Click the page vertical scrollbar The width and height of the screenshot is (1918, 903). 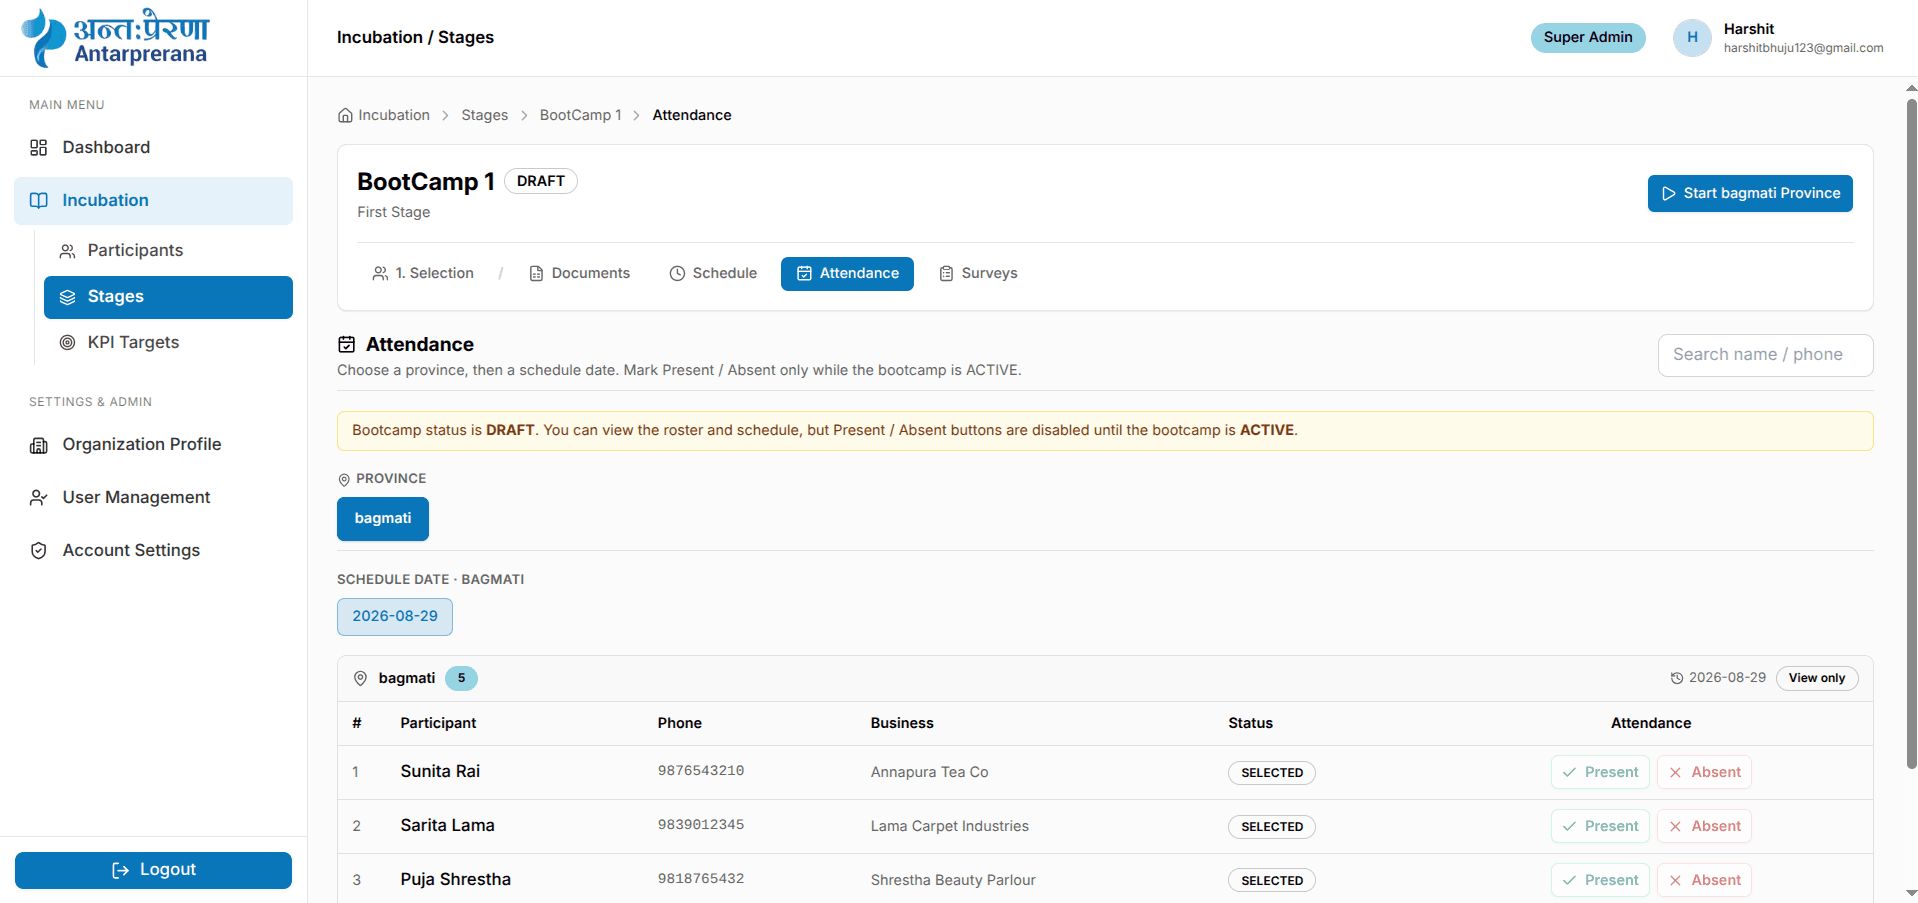(1911, 432)
